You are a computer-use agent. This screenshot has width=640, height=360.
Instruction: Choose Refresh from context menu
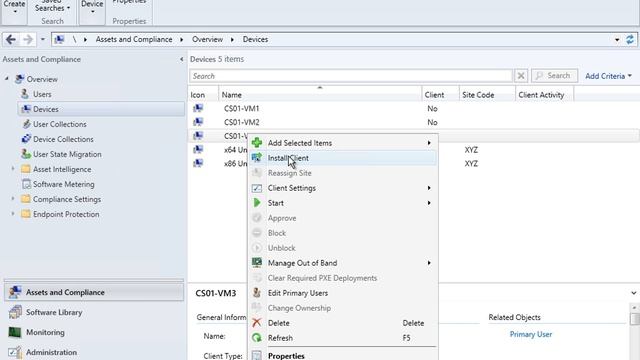click(x=343, y=338)
